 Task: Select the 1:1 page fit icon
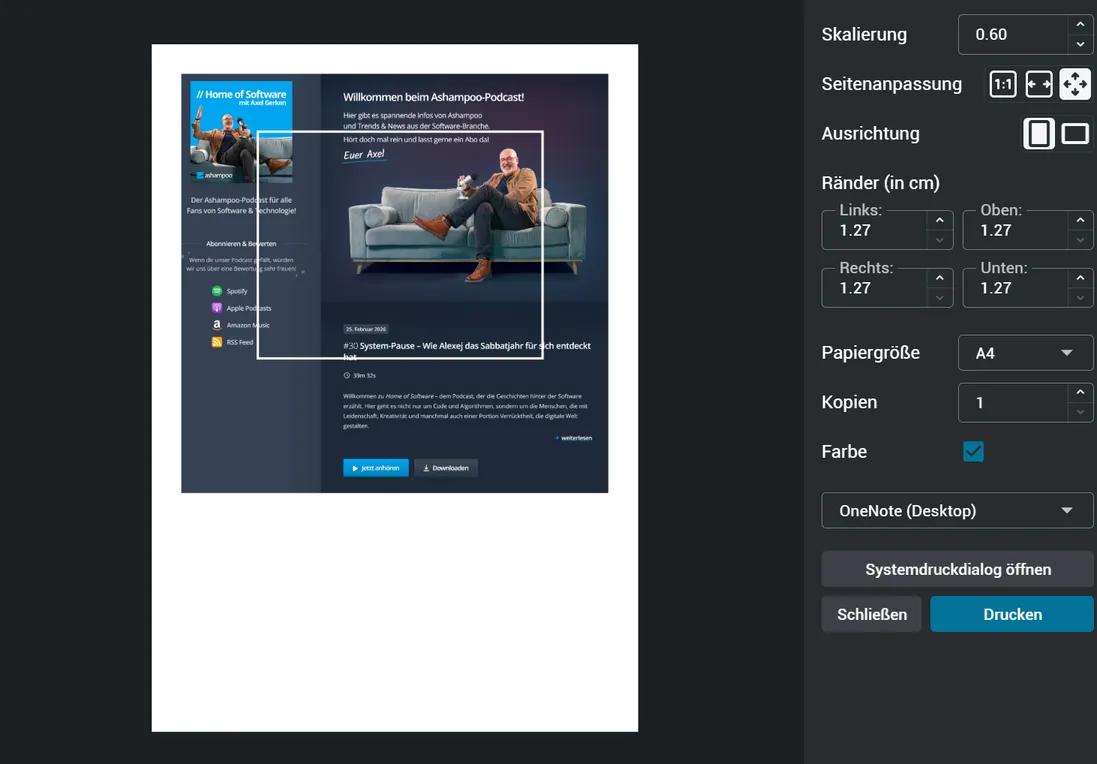coord(1003,85)
